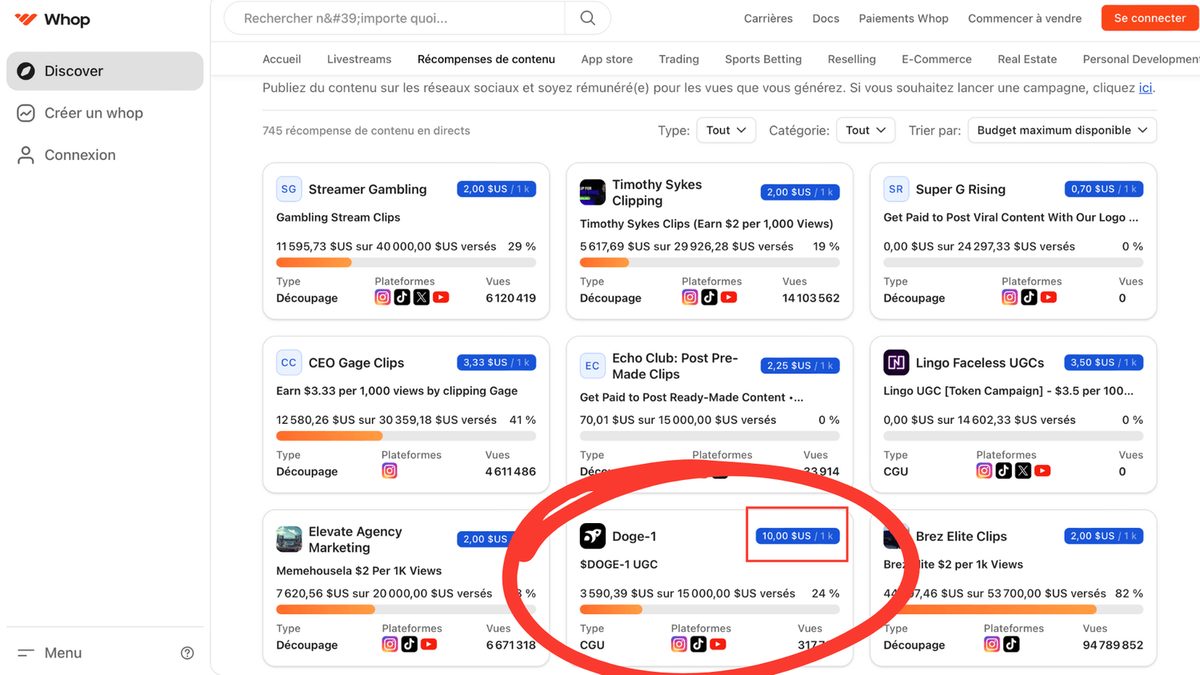Open the Docs link
The height and width of the screenshot is (675, 1200).
826,18
